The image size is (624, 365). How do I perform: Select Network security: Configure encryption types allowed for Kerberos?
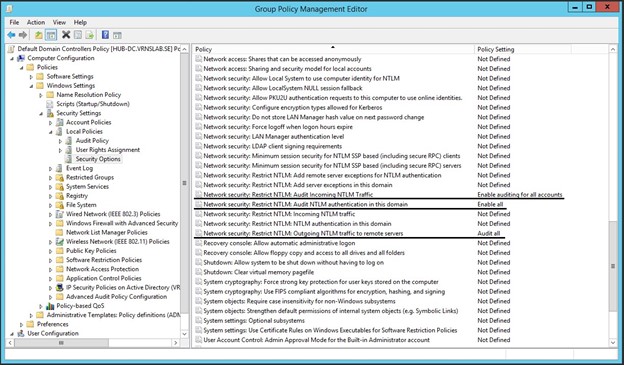pos(292,107)
